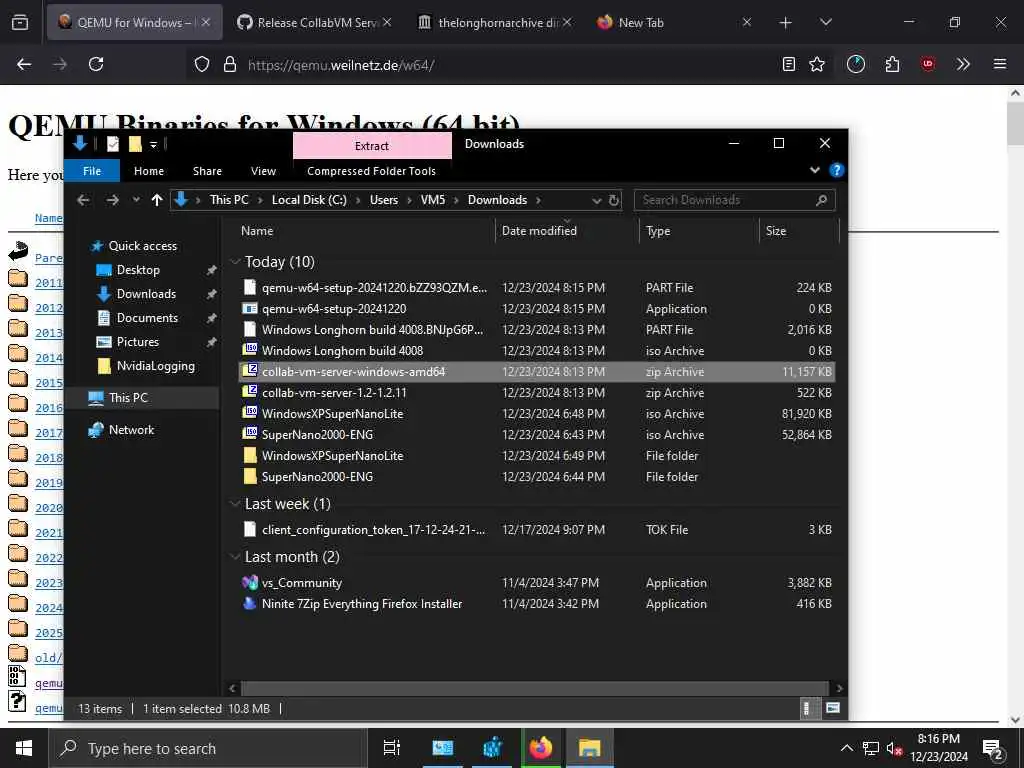Expand the Explorer ribbon chevron

(x=814, y=170)
